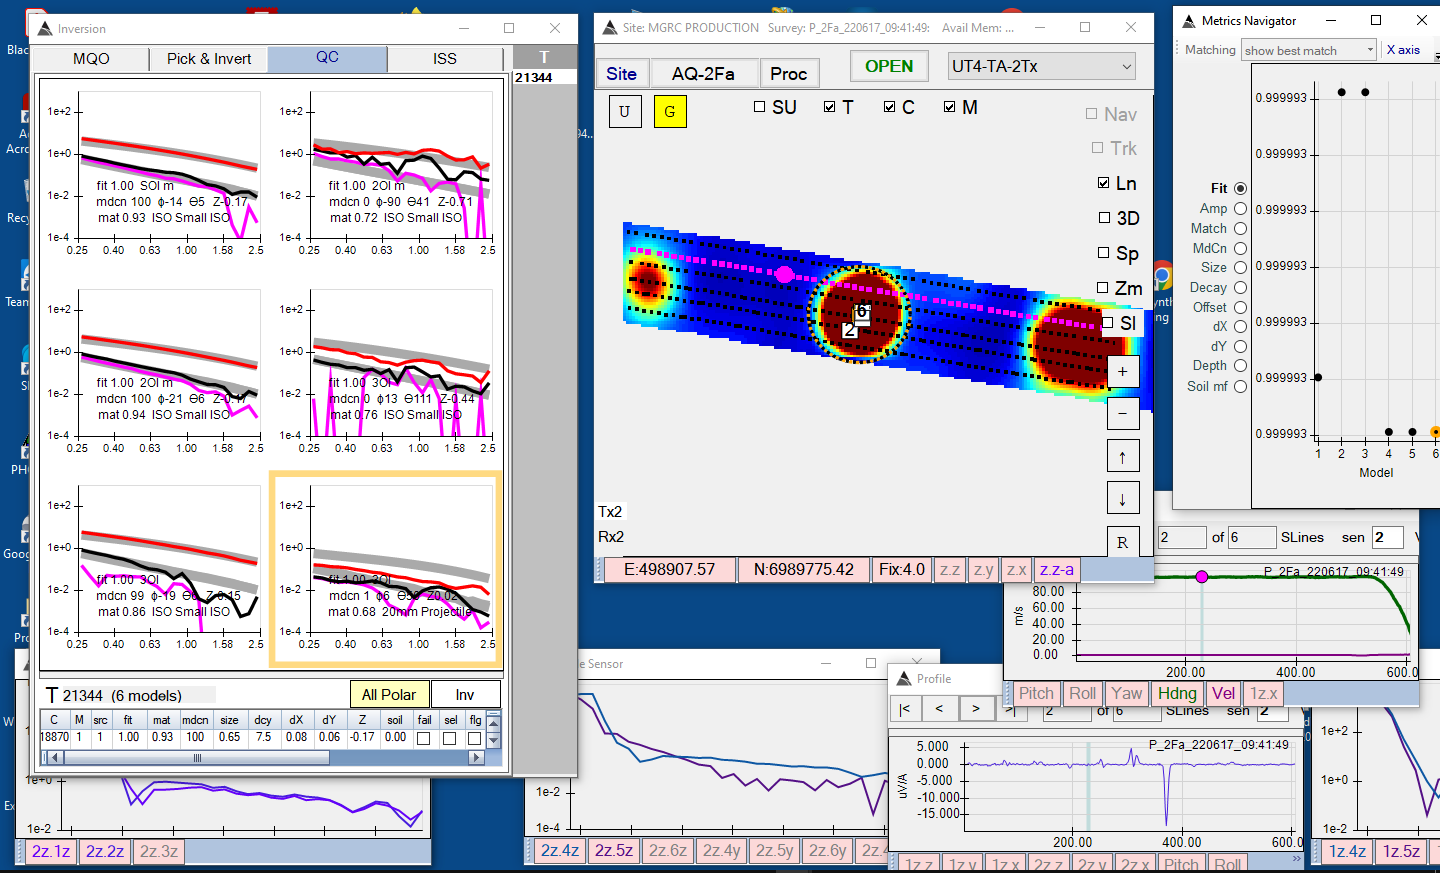Check the flg box in the Inversion table
Image resolution: width=1440 pixels, height=873 pixels.
[x=474, y=738]
